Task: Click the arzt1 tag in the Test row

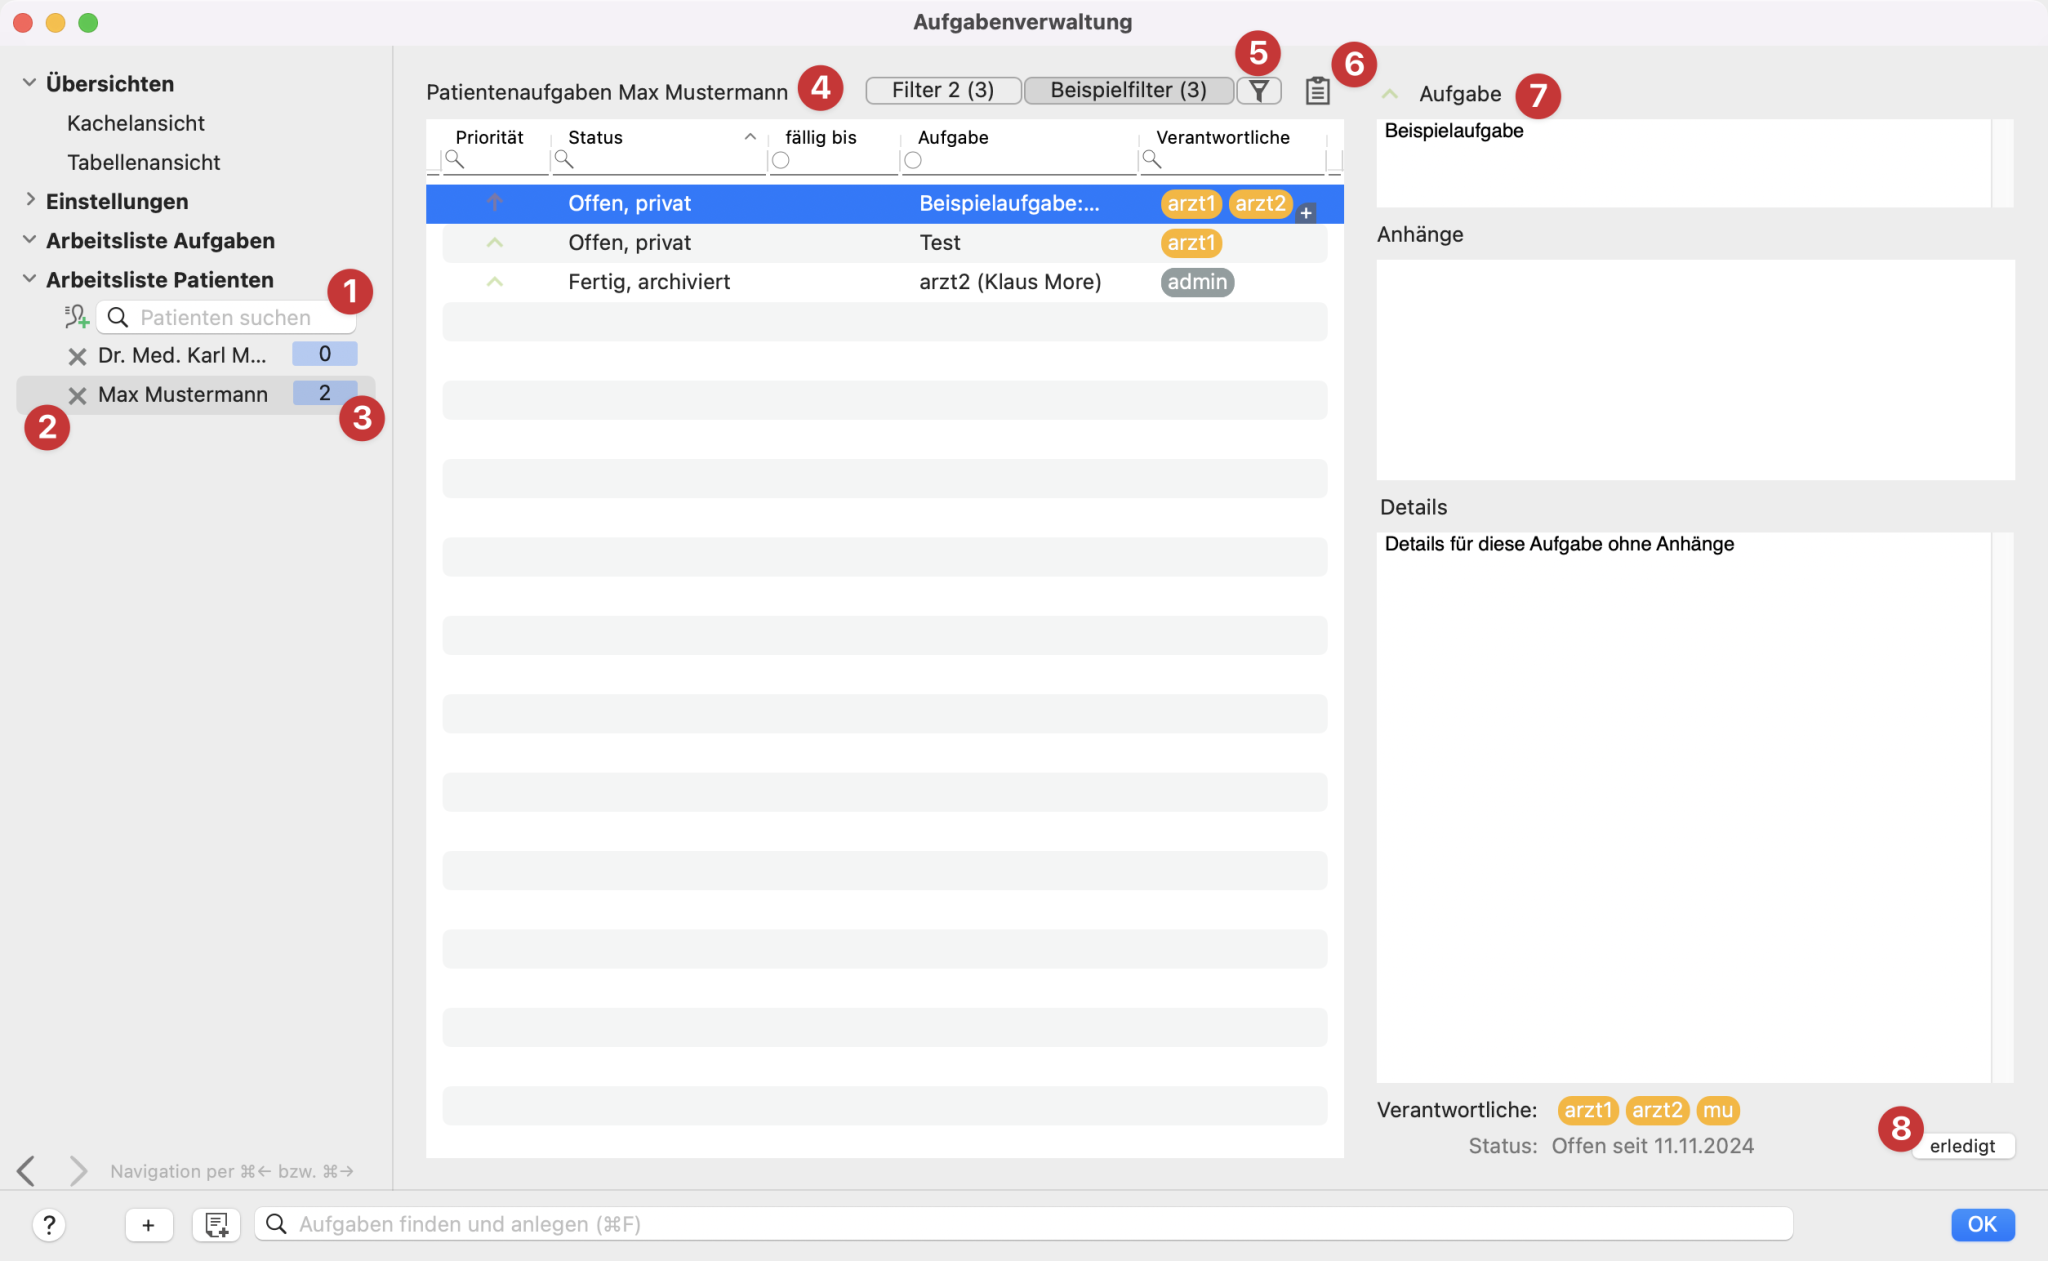Action: (1191, 243)
